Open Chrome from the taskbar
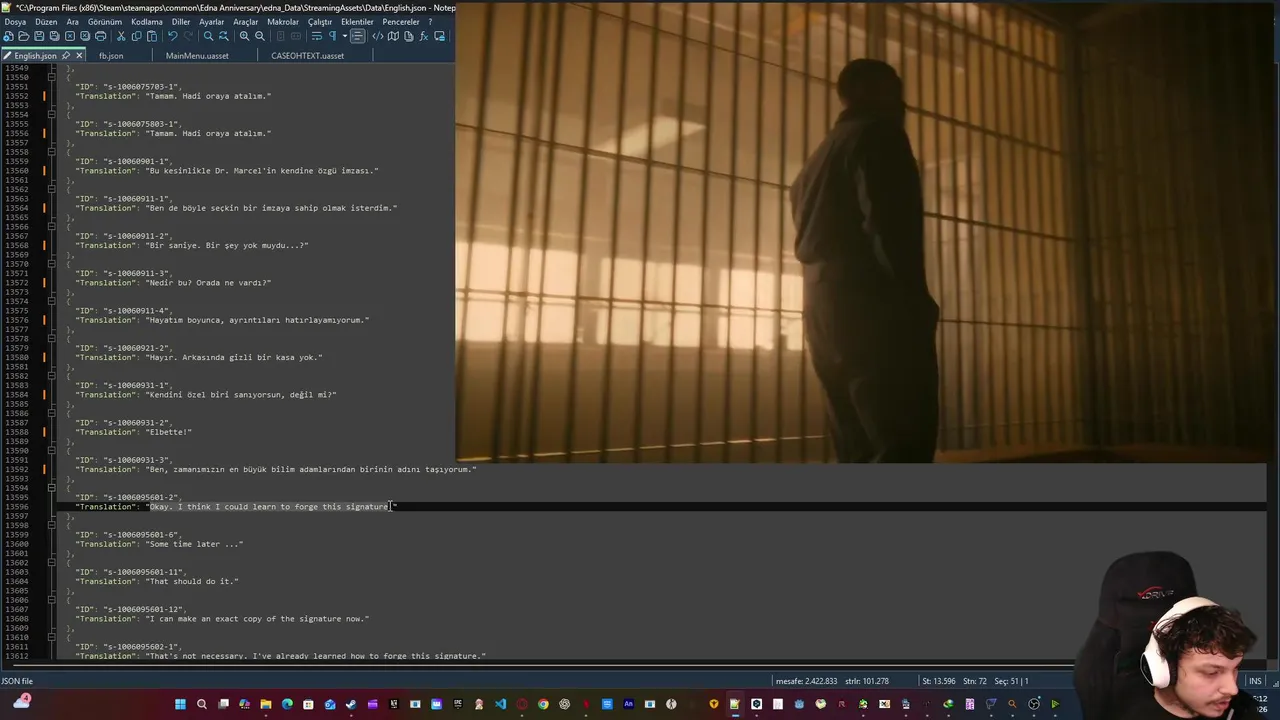This screenshot has width=1280, height=720. 543,704
